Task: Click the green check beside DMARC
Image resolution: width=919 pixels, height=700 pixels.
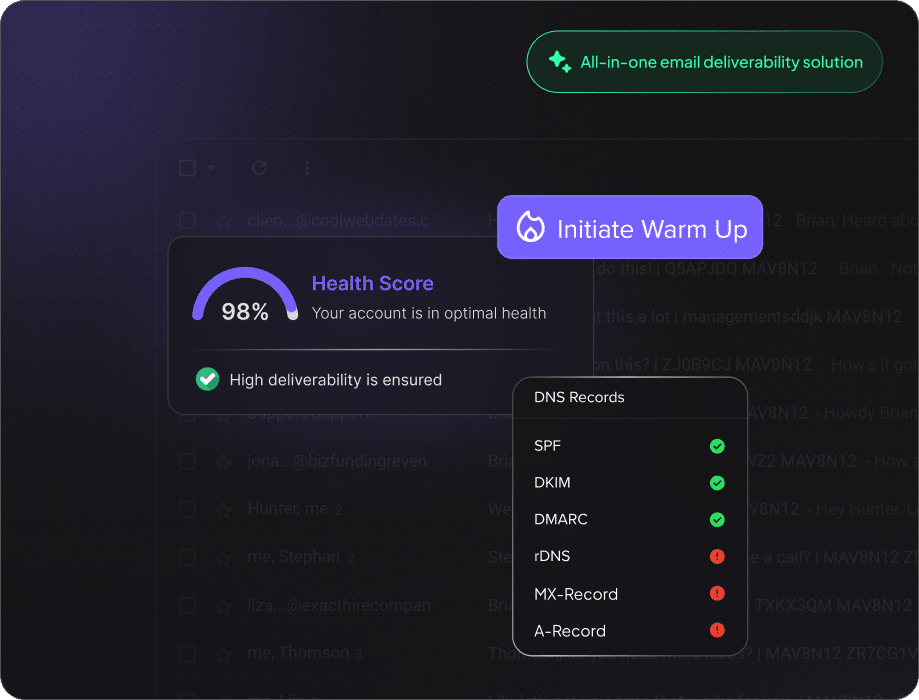Action: (717, 520)
